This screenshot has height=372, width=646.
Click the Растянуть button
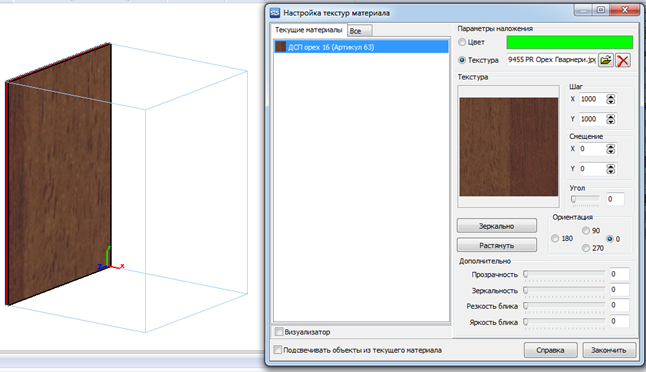496,245
